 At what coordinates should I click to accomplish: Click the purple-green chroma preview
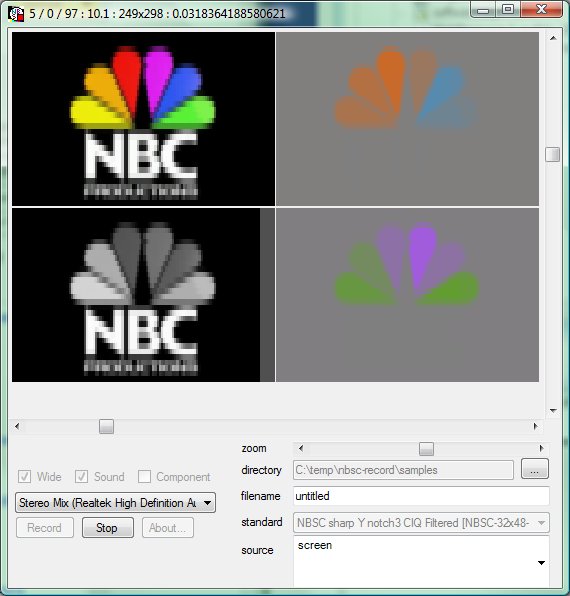407,295
